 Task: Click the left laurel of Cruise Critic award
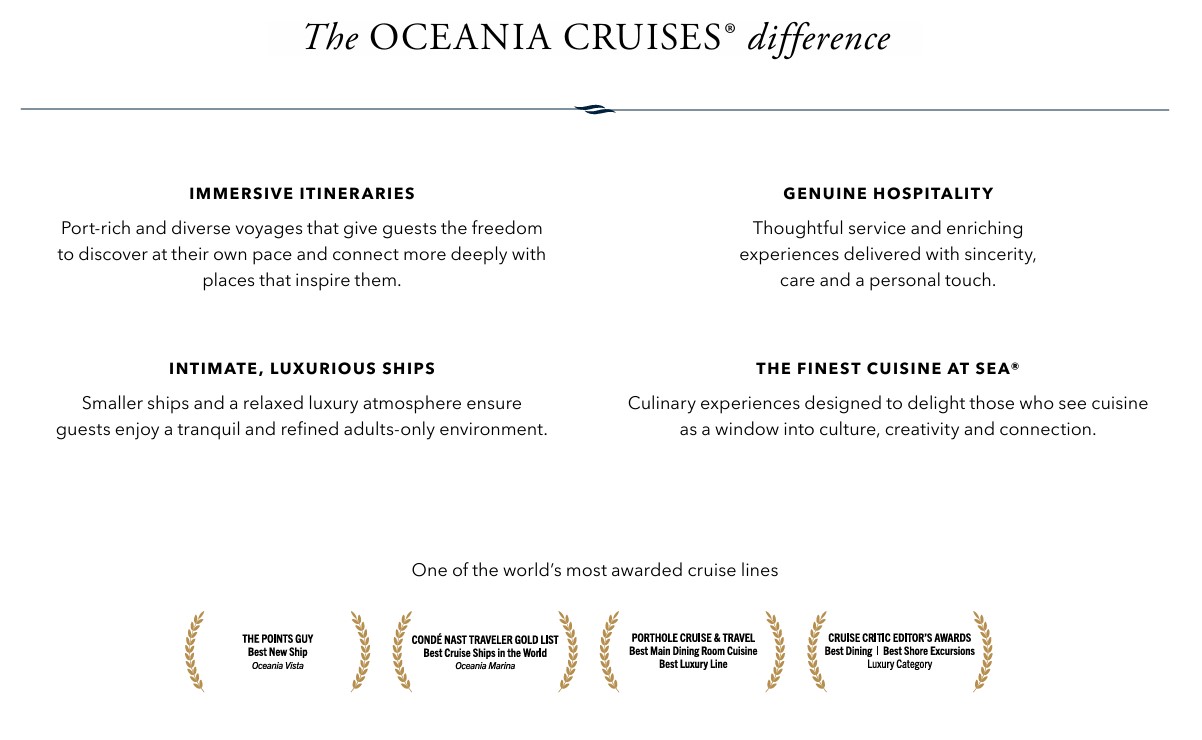point(816,651)
